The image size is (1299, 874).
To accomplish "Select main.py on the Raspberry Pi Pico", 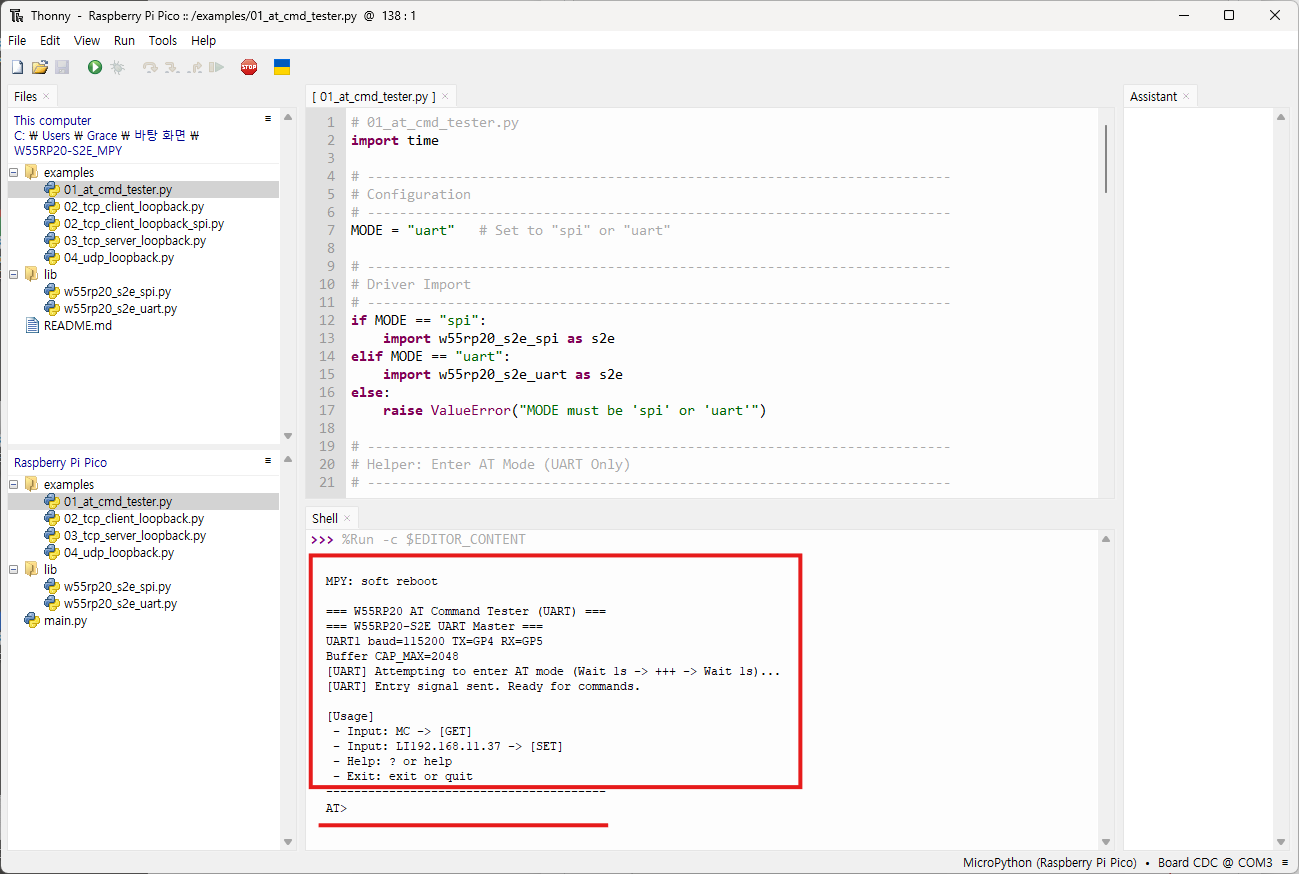I will coord(65,621).
